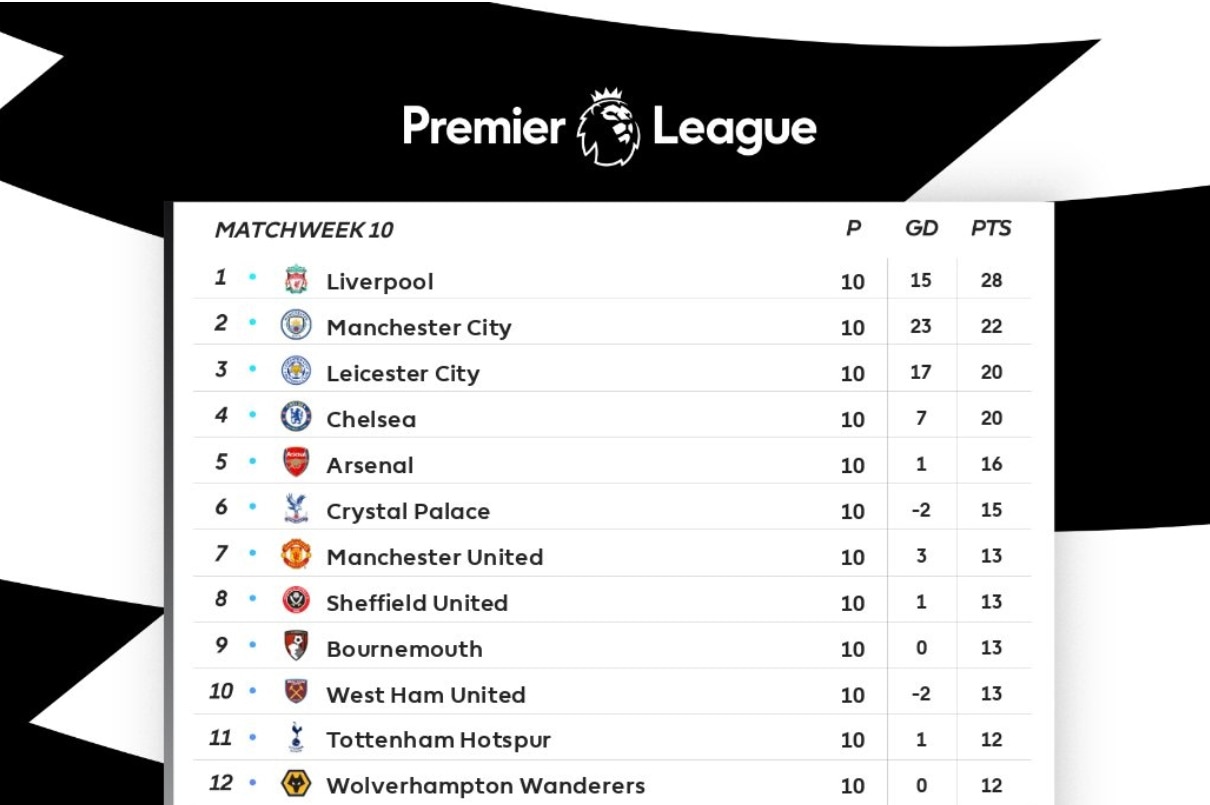Click the GD column header
Screen dimensions: 1210x805
pyautogui.click(x=921, y=229)
